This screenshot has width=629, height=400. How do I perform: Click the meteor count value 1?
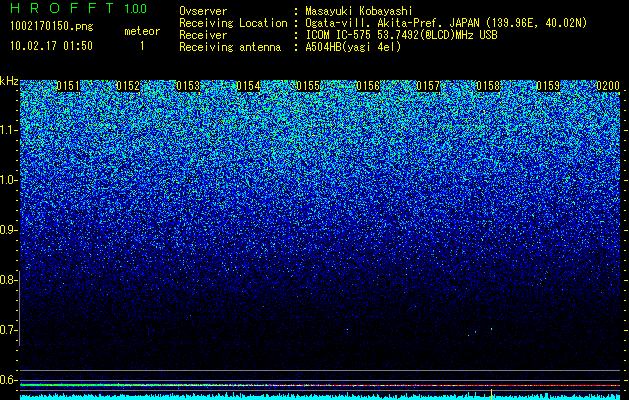[x=142, y=46]
